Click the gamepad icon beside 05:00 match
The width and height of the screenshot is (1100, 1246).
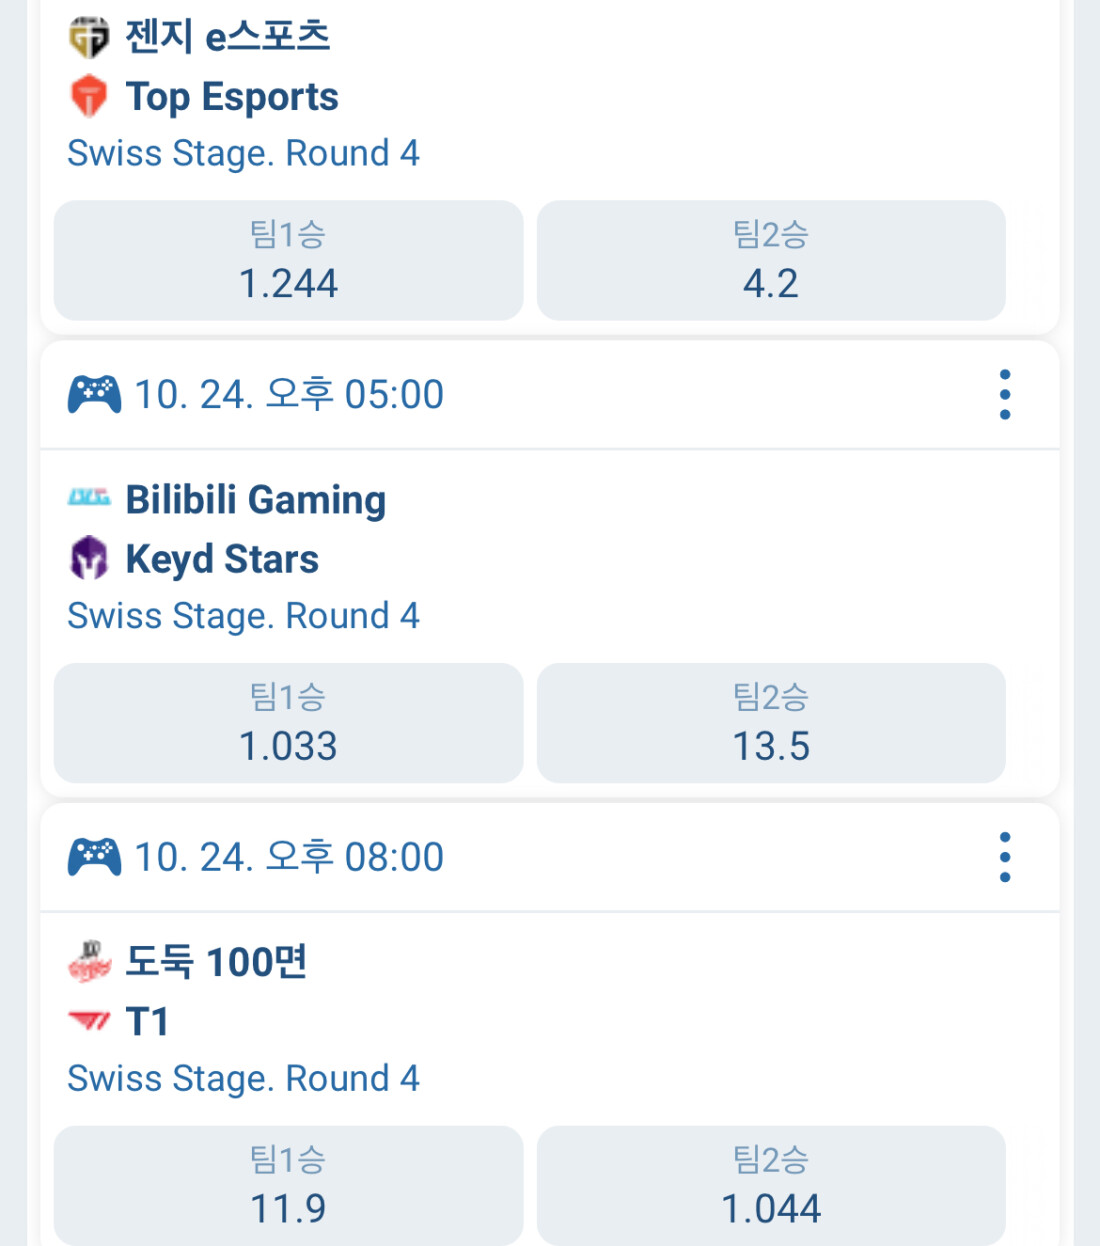tap(94, 395)
